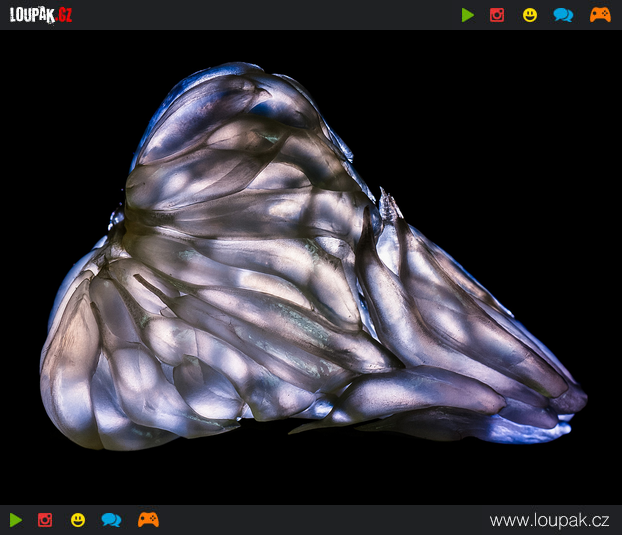Select the yellow smiley icon in the footer
Screen dimensions: 622x535
coord(78,520)
